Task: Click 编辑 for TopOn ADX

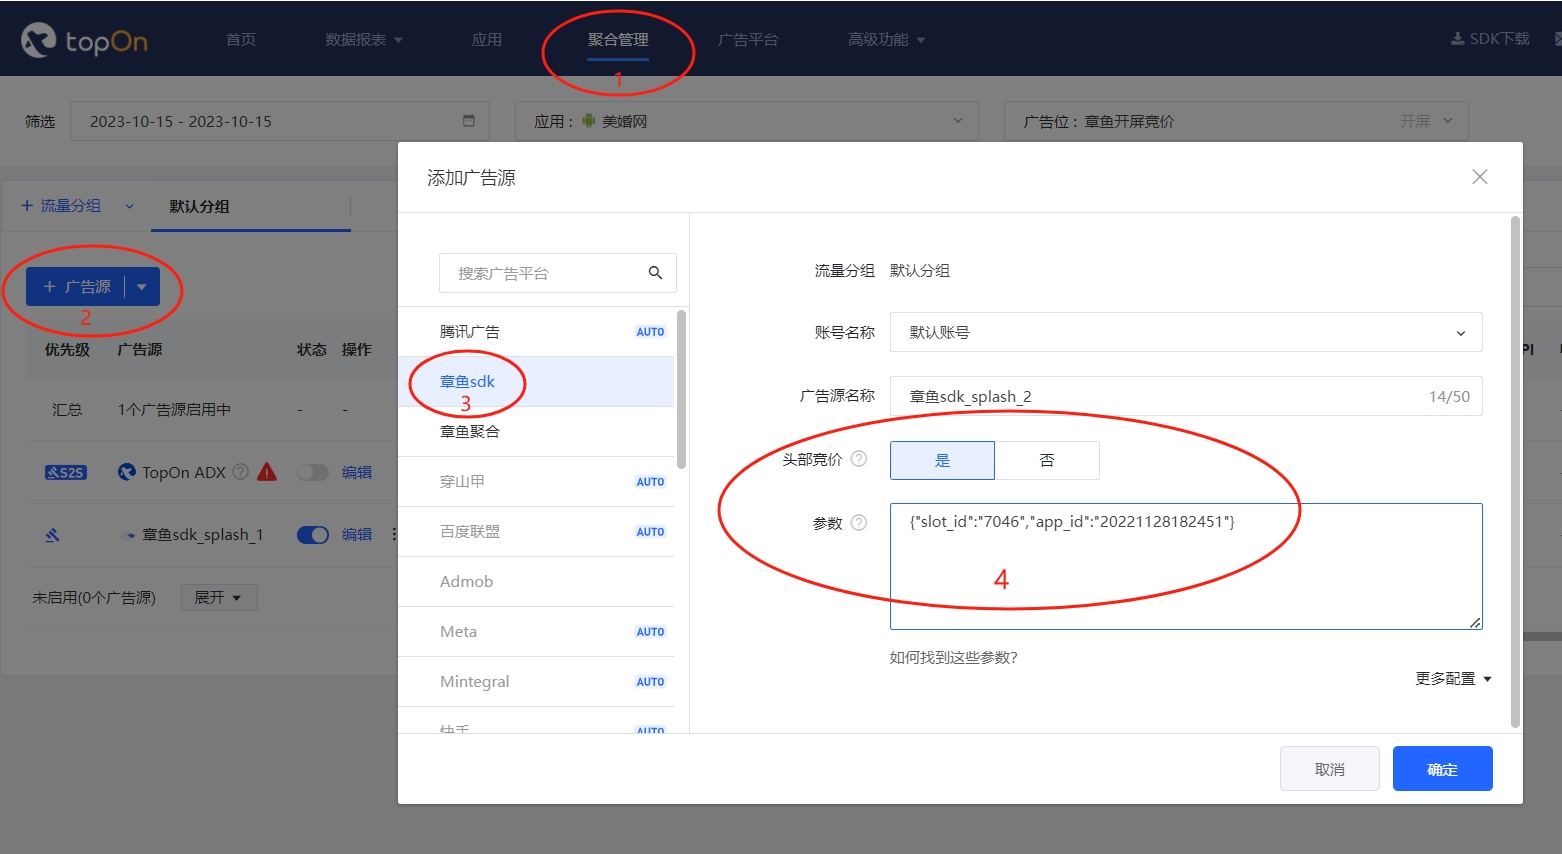Action: coord(357,472)
